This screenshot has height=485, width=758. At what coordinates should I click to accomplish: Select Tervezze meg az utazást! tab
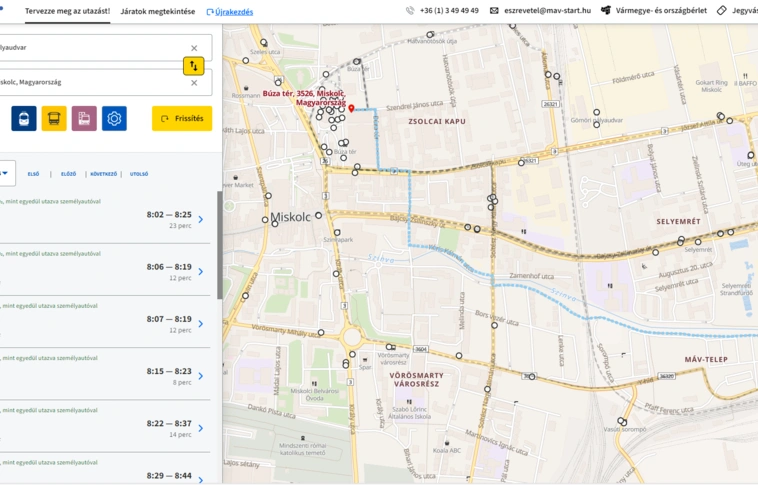(67, 11)
